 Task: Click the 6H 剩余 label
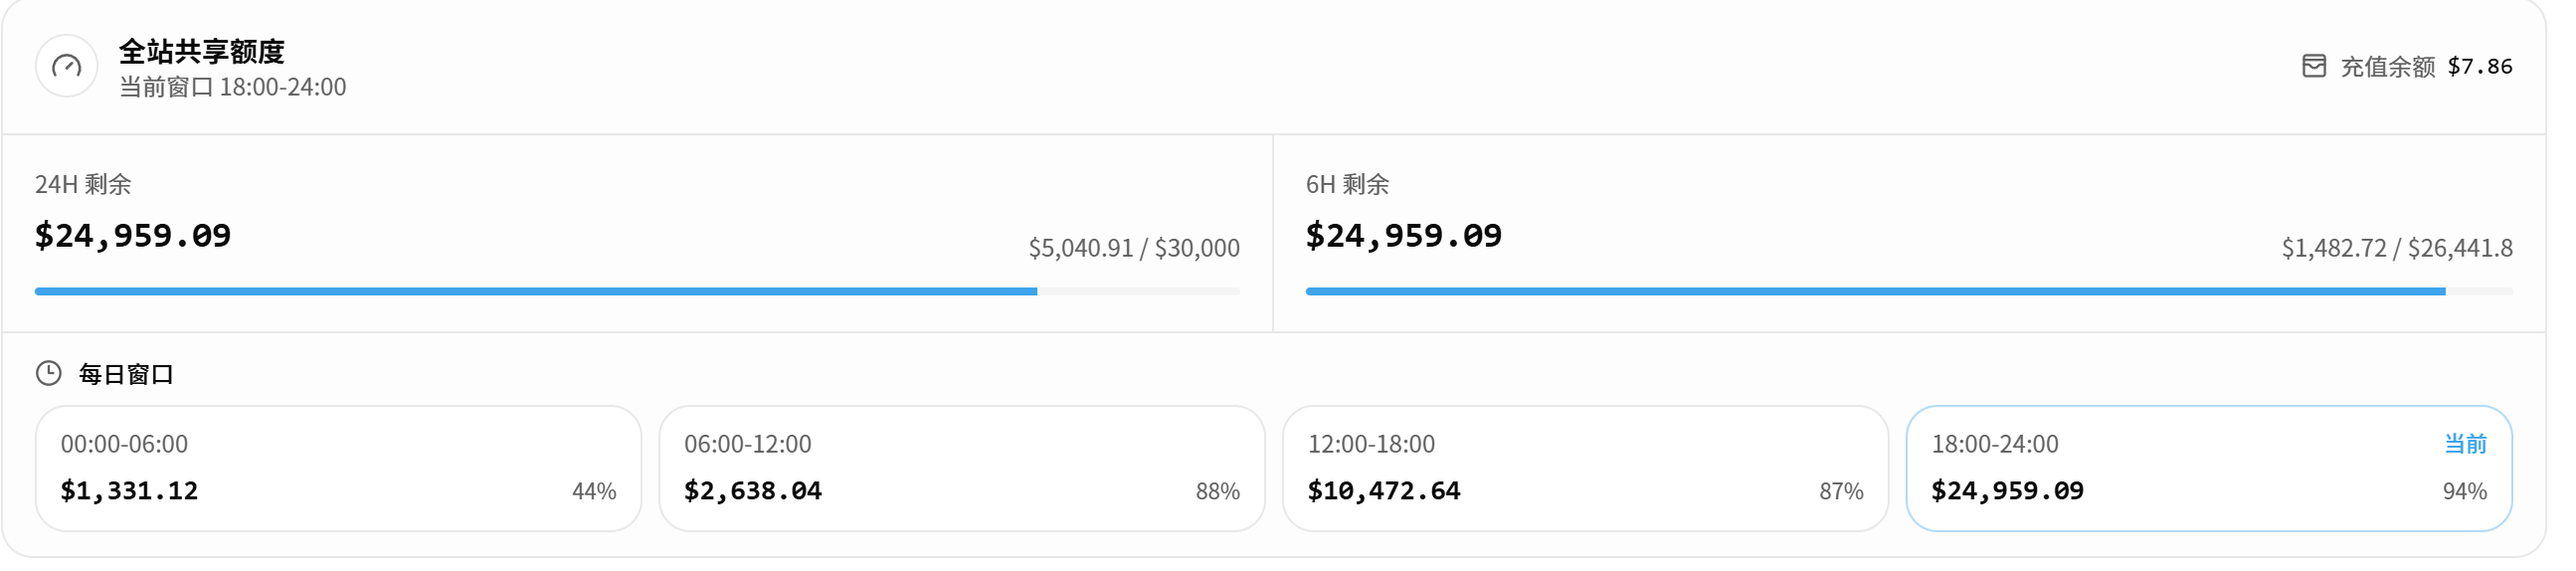(x=1347, y=184)
